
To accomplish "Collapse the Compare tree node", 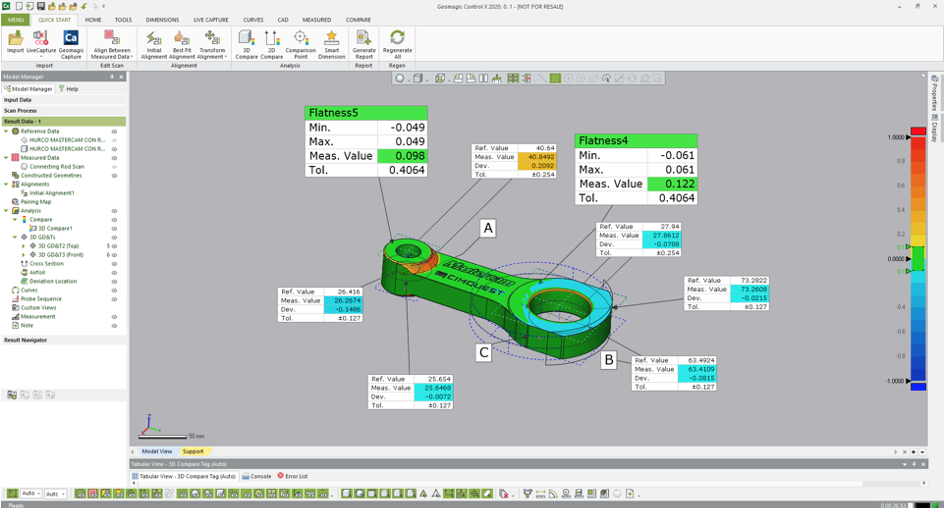I will click(15, 219).
